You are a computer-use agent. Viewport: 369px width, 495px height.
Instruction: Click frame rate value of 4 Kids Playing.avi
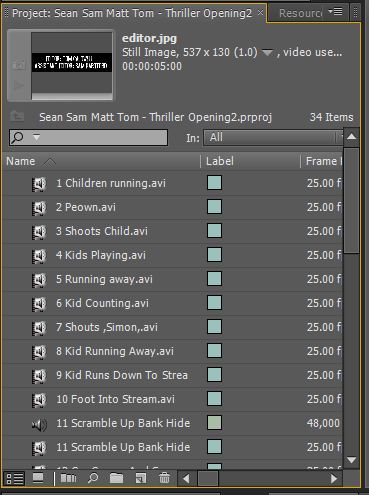point(324,256)
